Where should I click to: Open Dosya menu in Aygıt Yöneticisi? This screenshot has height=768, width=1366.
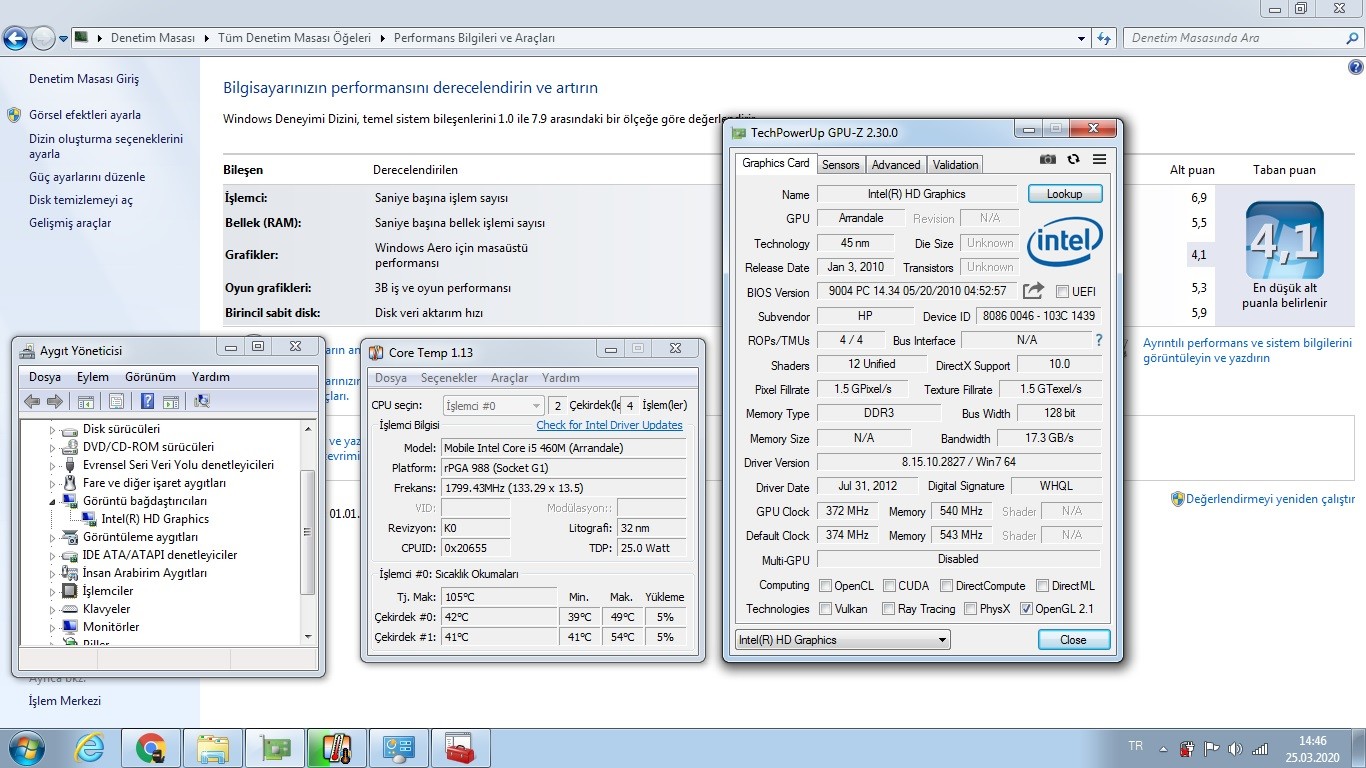pyautogui.click(x=44, y=377)
